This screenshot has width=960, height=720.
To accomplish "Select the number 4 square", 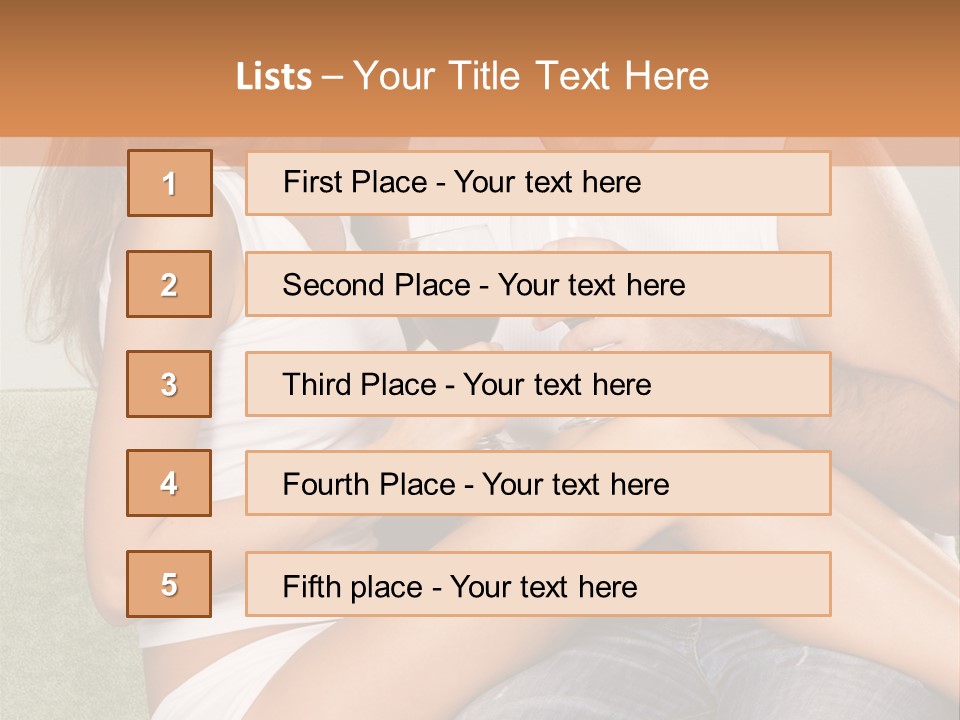I will coord(169,483).
